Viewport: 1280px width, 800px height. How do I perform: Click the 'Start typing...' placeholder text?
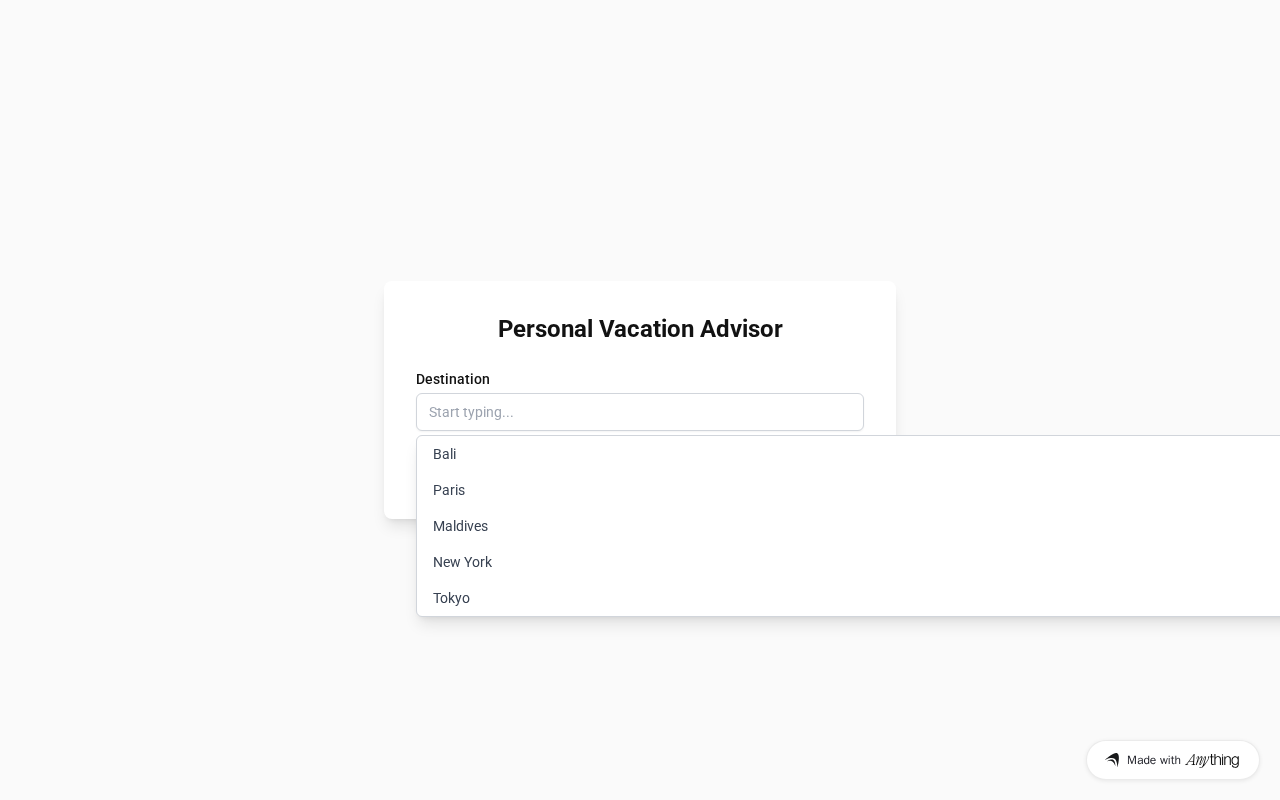pyautogui.click(x=471, y=412)
